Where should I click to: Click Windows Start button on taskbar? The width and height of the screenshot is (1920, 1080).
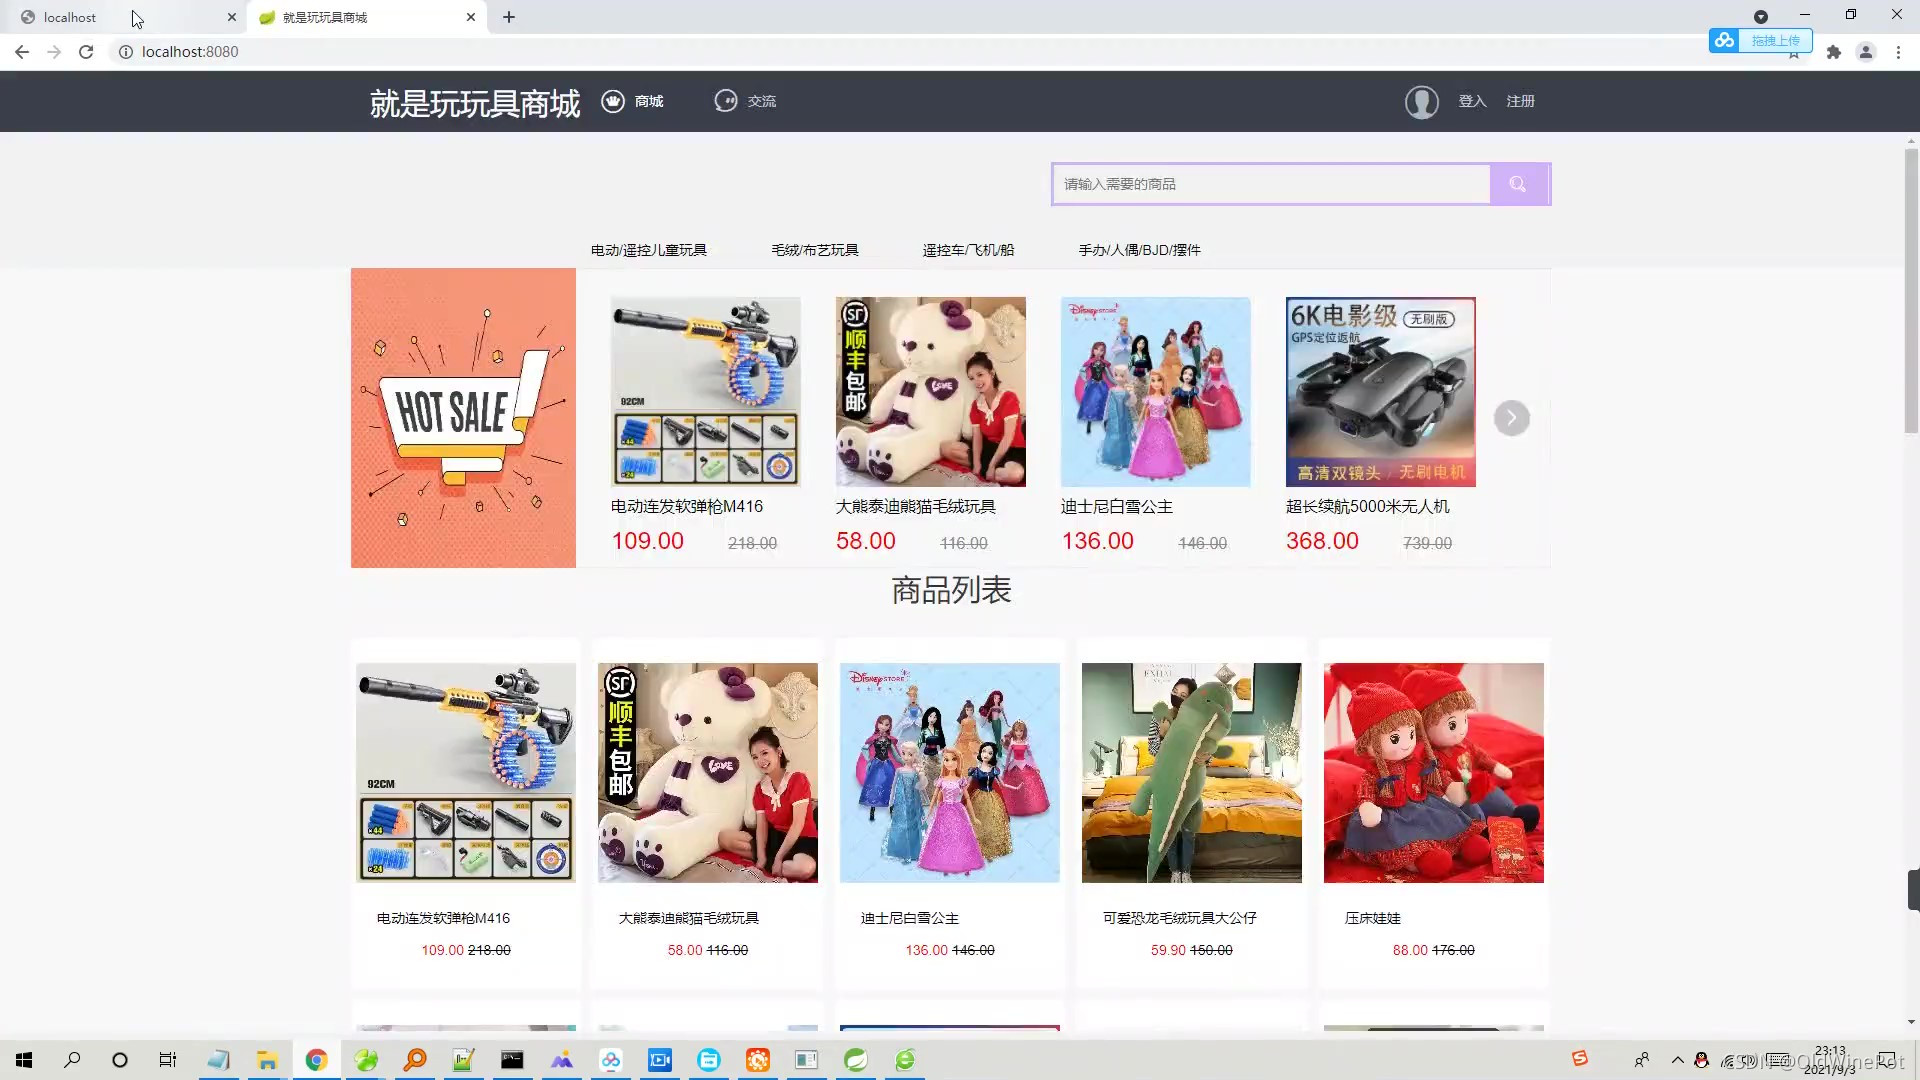pyautogui.click(x=24, y=1060)
